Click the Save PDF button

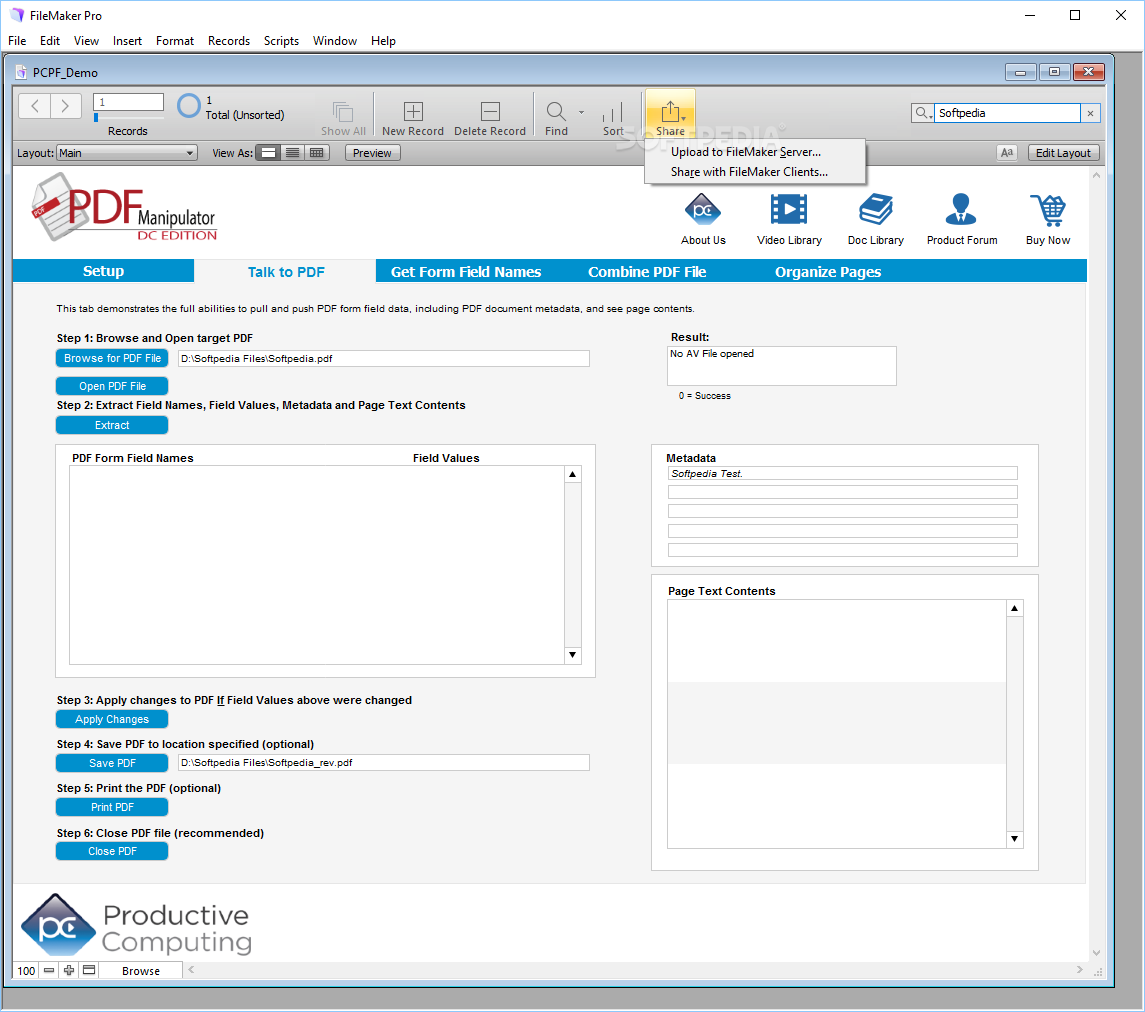112,763
